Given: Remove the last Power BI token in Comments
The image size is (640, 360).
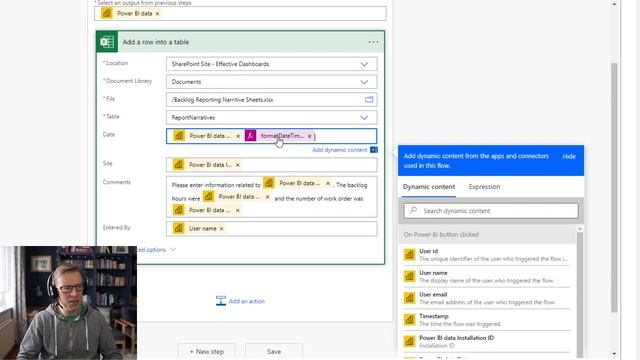Looking at the screenshot, I should (x=238, y=210).
